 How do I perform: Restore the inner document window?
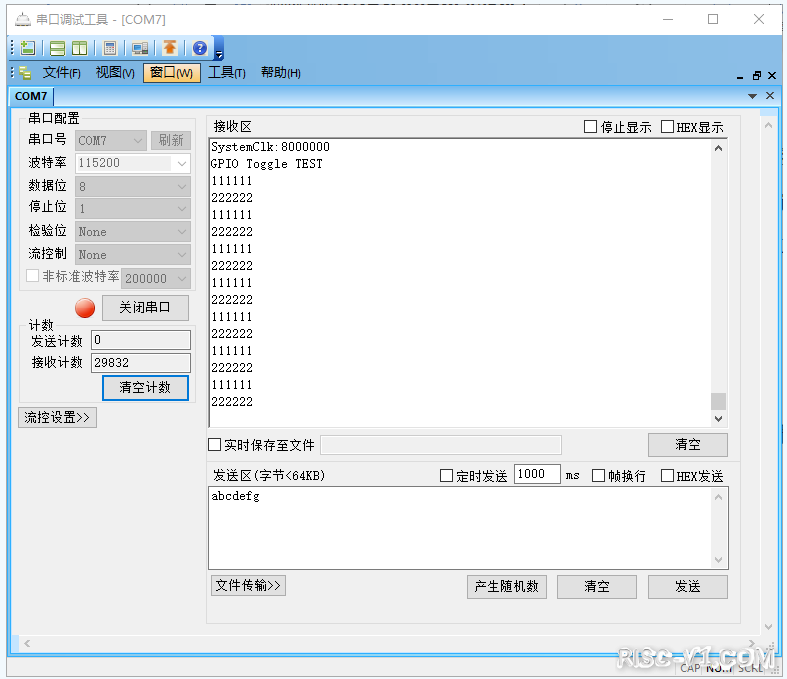click(x=756, y=76)
